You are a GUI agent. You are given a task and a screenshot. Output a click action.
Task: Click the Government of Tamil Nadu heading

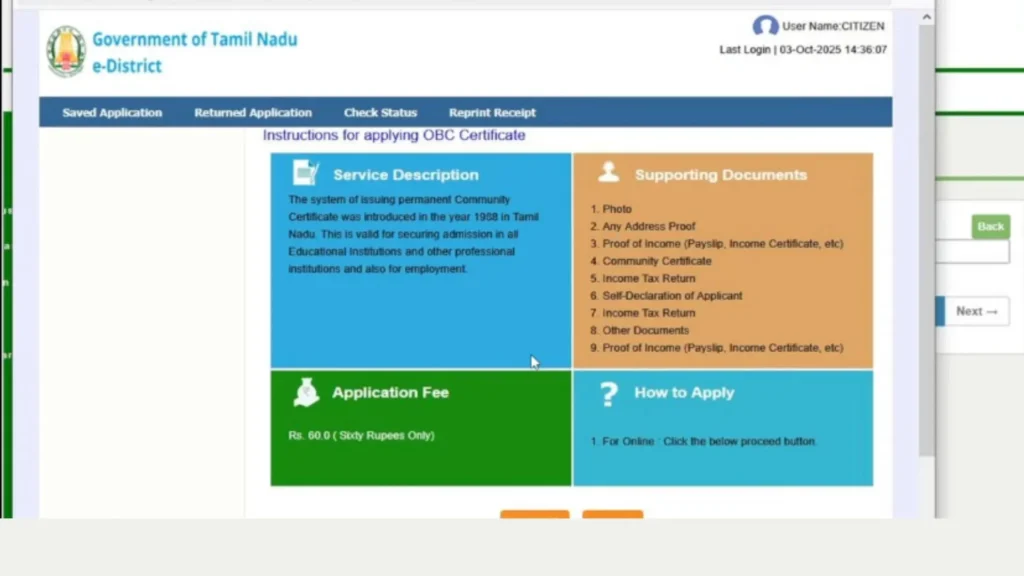click(195, 39)
